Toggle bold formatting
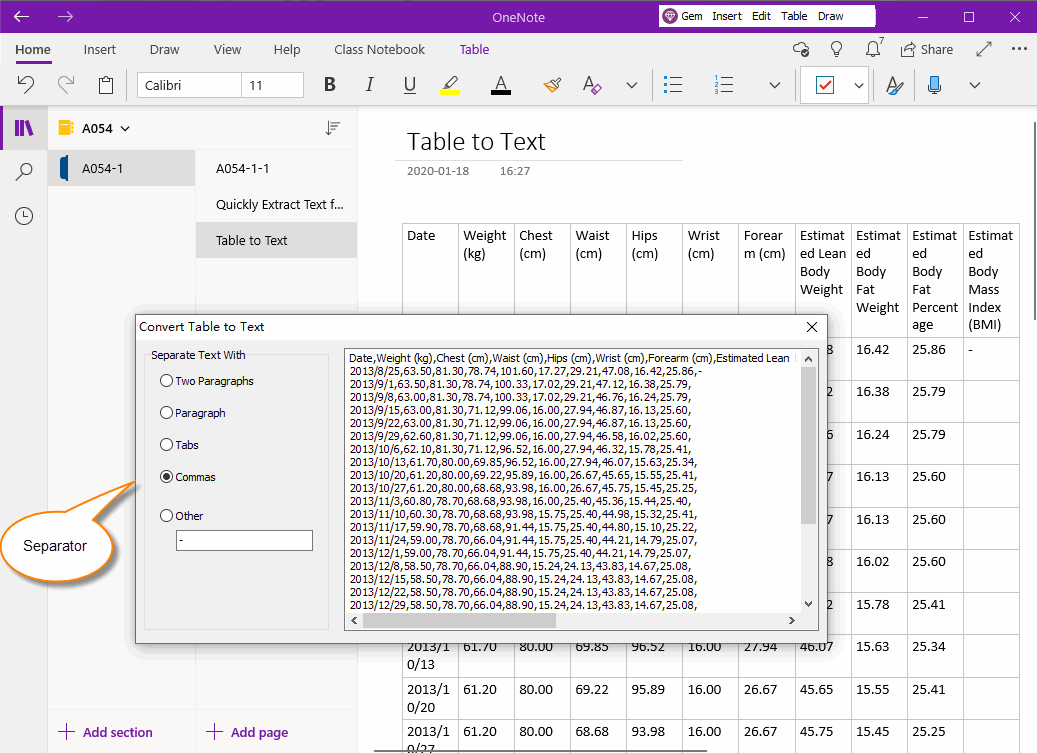Image resolution: width=1037 pixels, height=753 pixels. click(329, 85)
